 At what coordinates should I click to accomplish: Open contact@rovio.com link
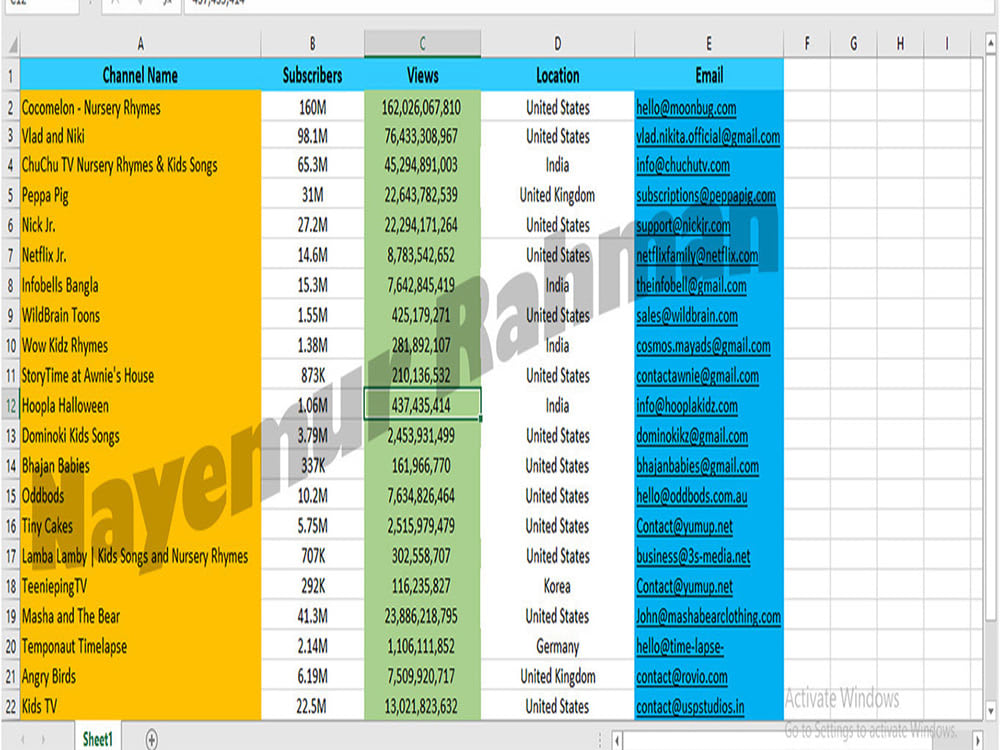[x=682, y=677]
